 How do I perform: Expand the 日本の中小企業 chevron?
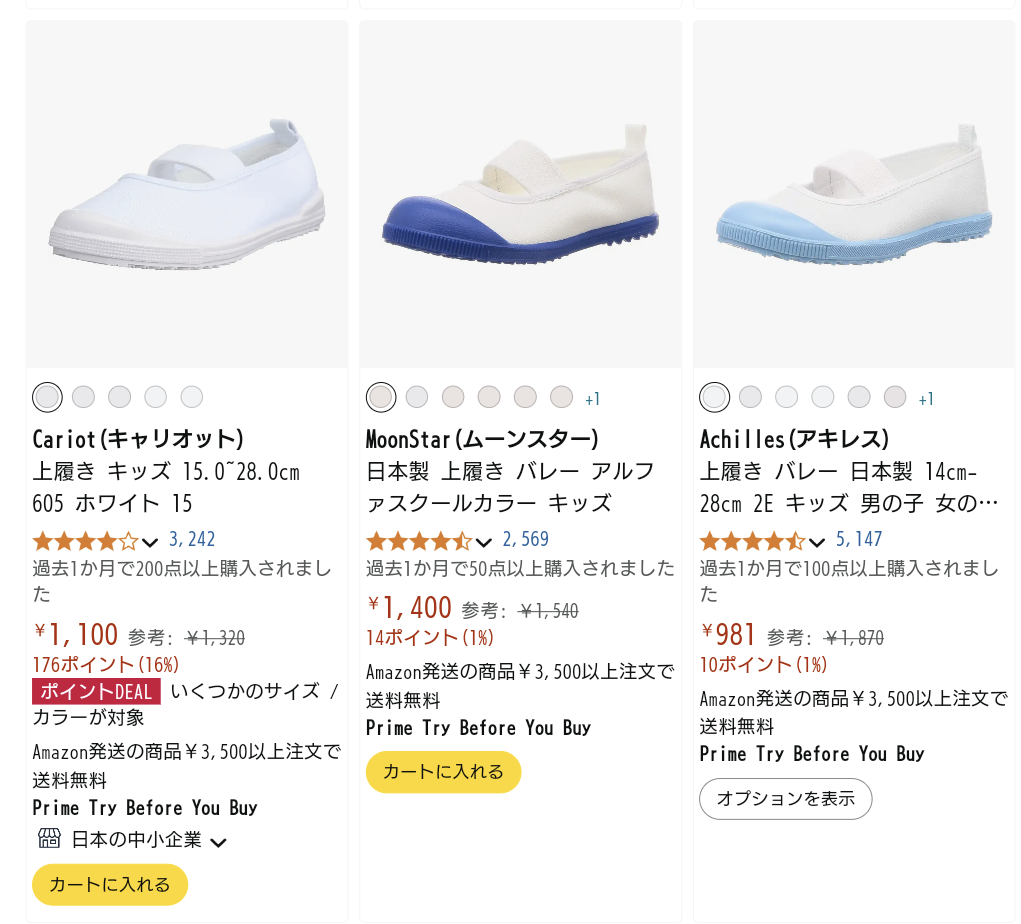(218, 842)
